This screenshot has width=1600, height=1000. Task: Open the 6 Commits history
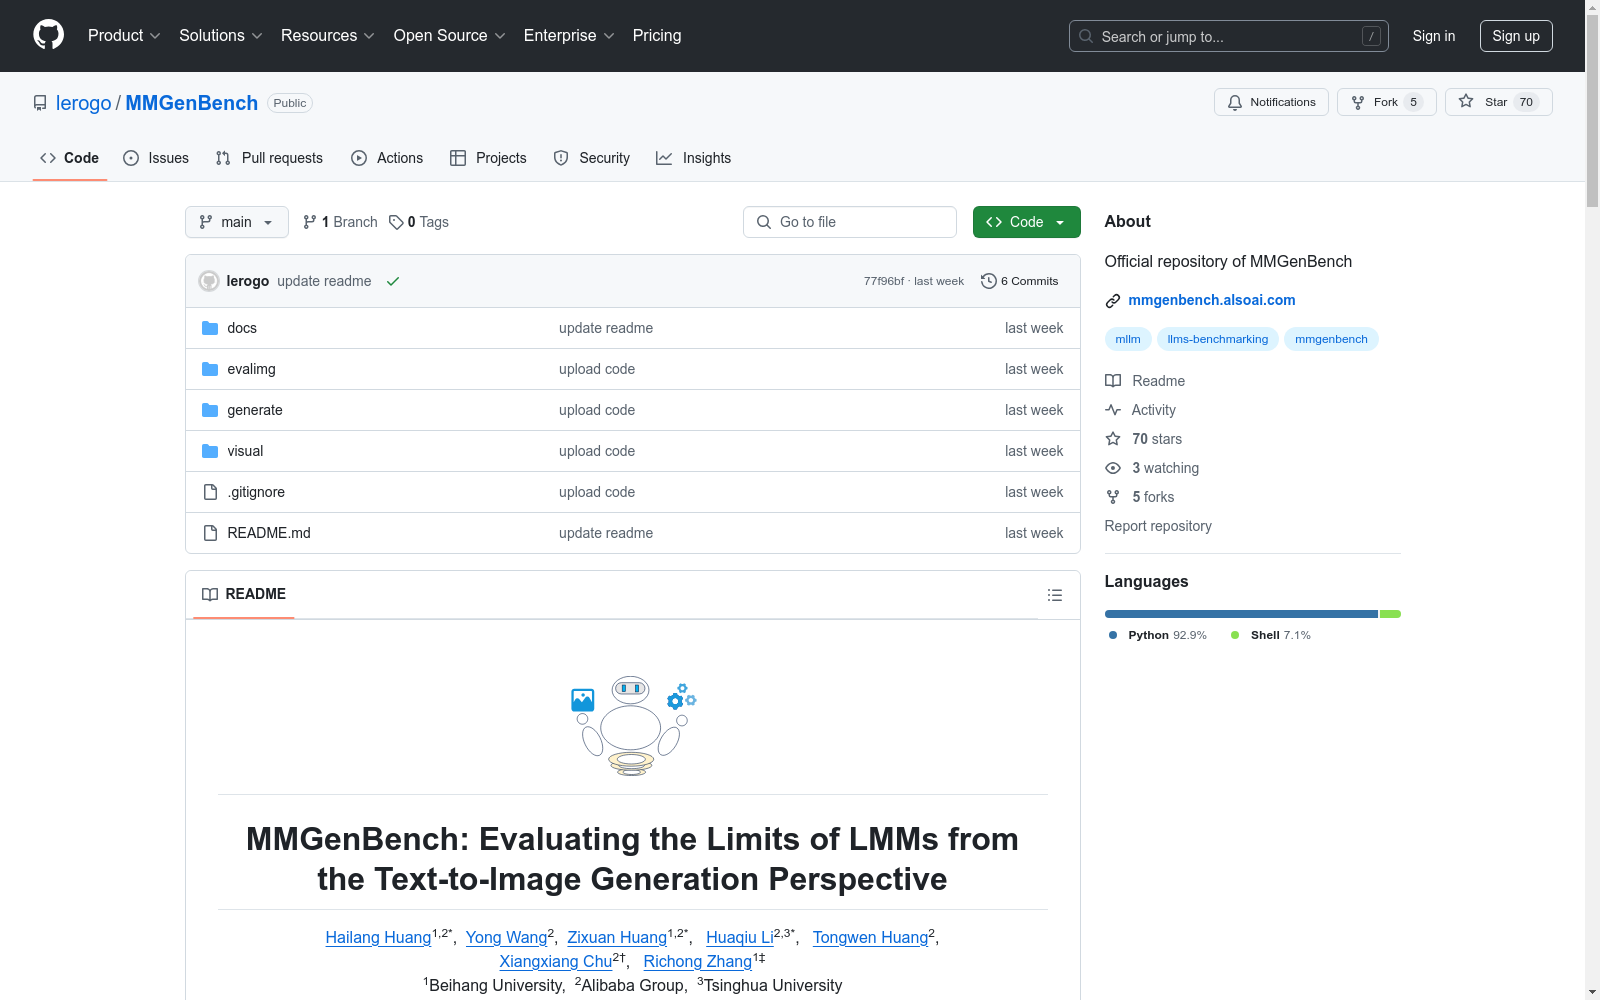pos(1020,281)
